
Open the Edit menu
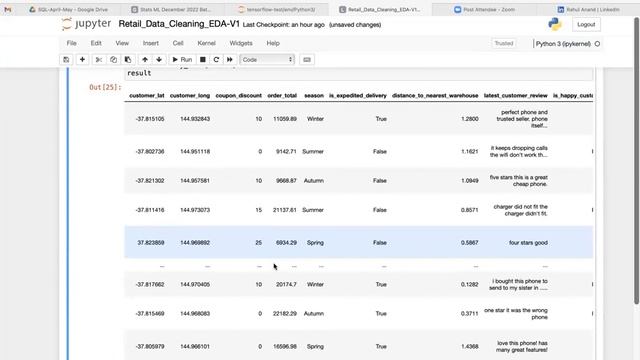(96, 43)
